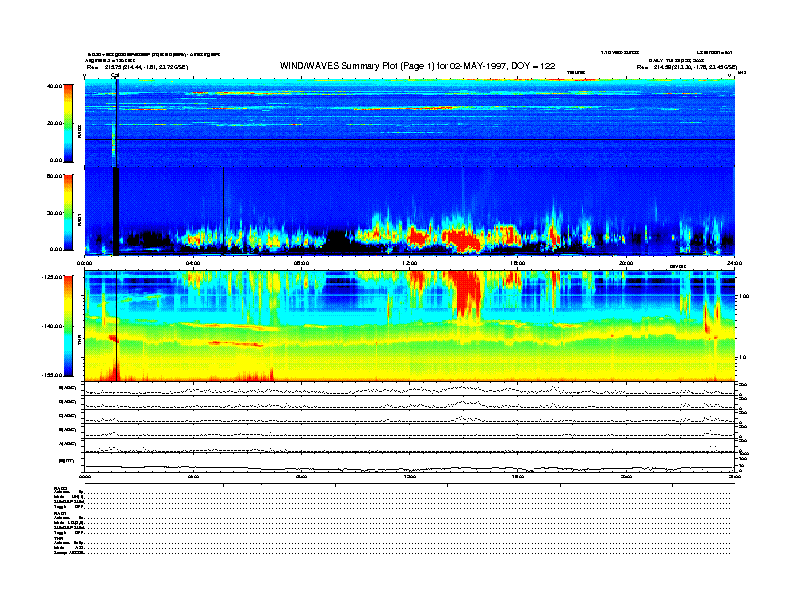Click the RAD1 vertical axis label

pyautogui.click(x=79, y=219)
